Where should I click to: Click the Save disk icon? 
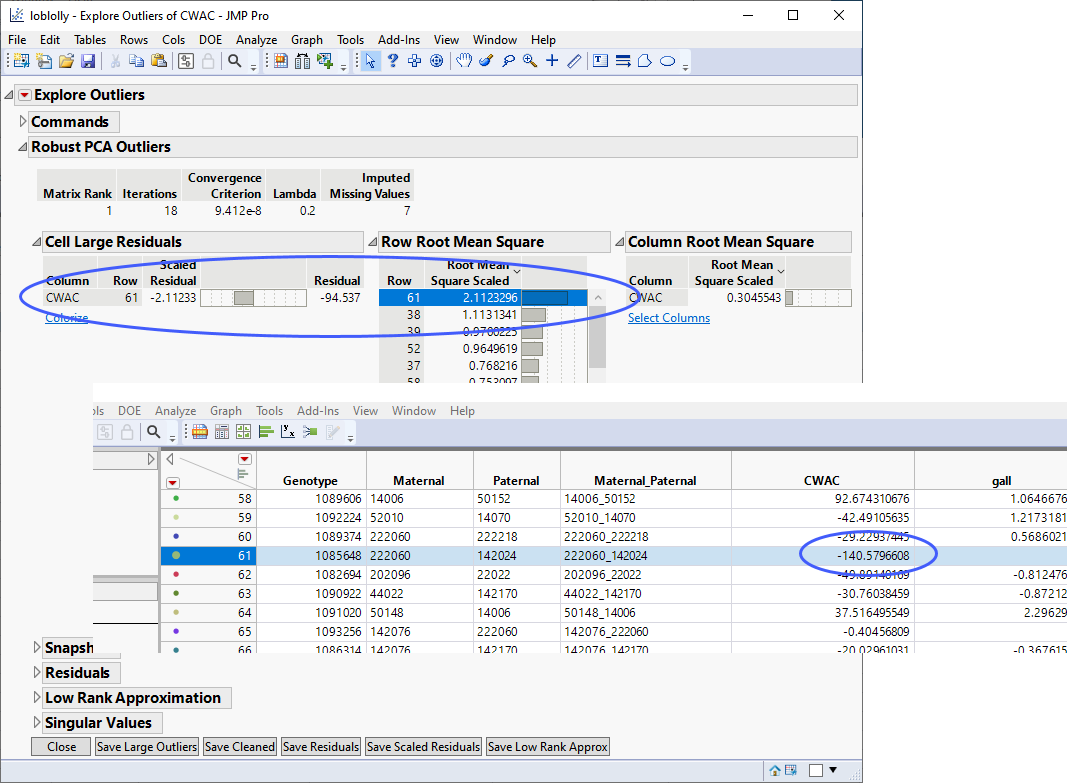click(x=88, y=61)
